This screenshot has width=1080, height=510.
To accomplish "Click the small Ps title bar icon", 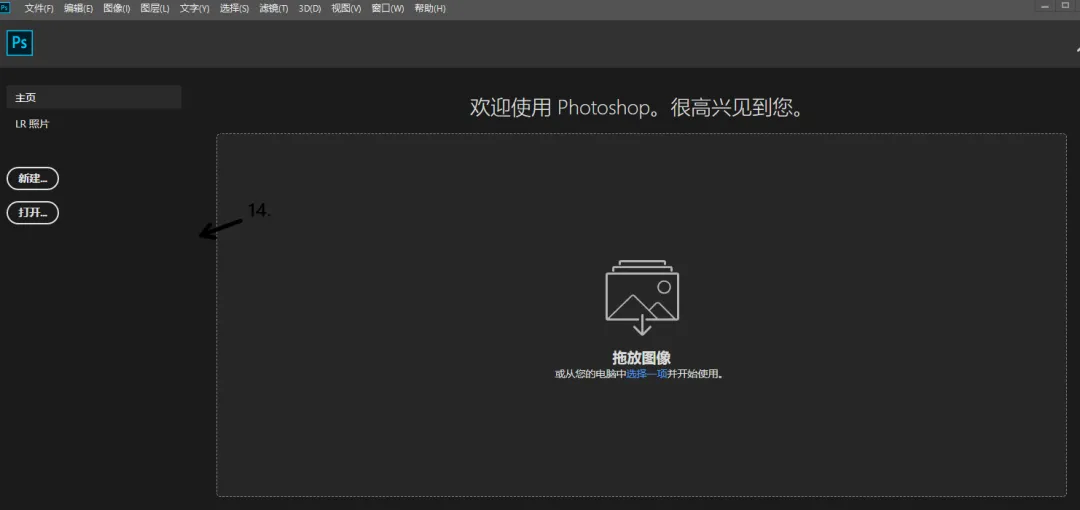I will pyautogui.click(x=5, y=8).
